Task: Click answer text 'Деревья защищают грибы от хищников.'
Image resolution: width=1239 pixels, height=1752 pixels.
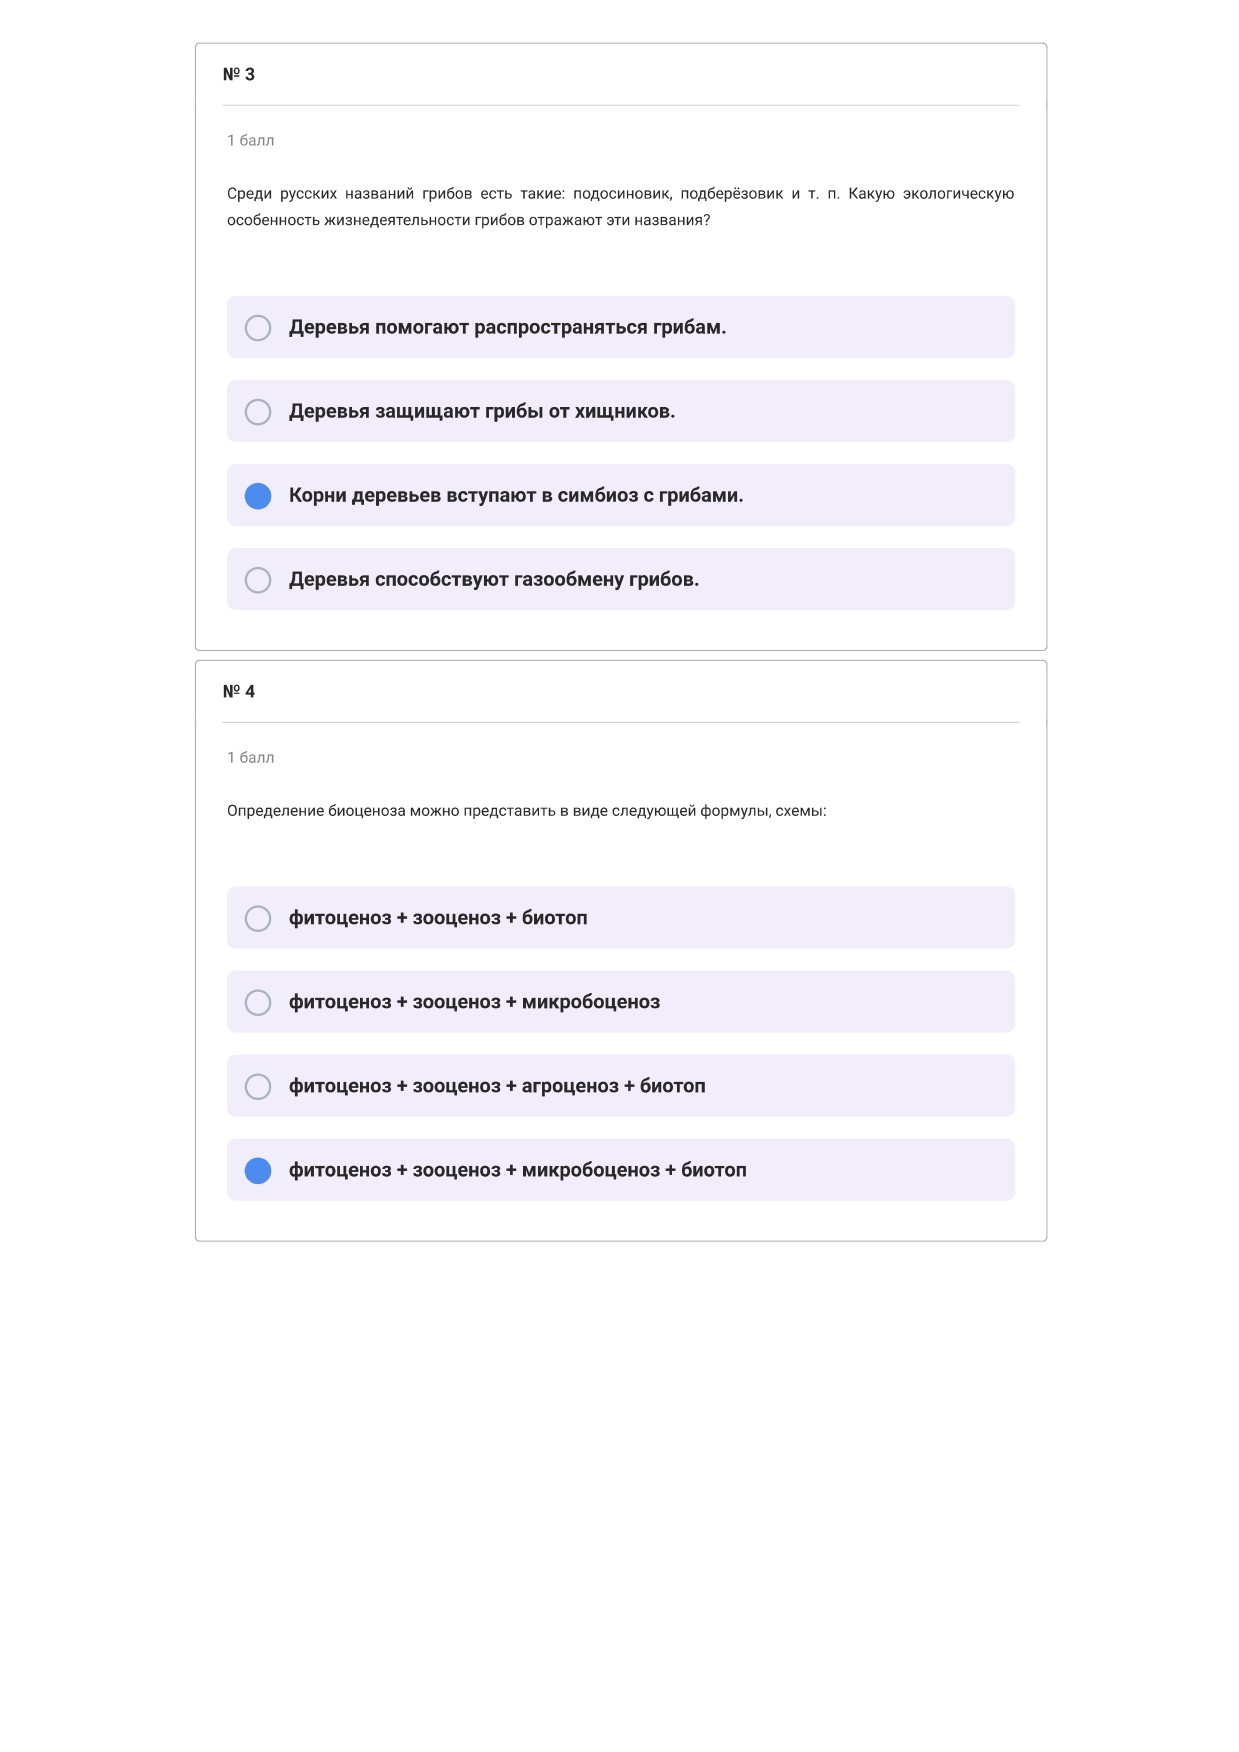Action: 482,411
